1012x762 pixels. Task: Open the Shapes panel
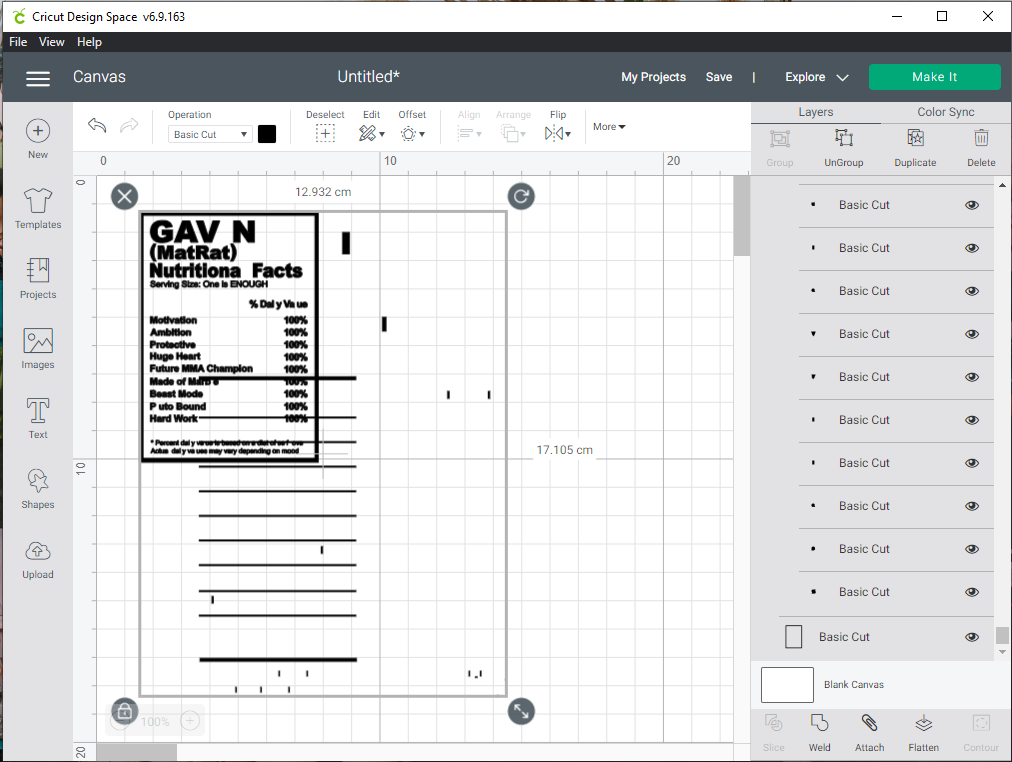(x=37, y=487)
